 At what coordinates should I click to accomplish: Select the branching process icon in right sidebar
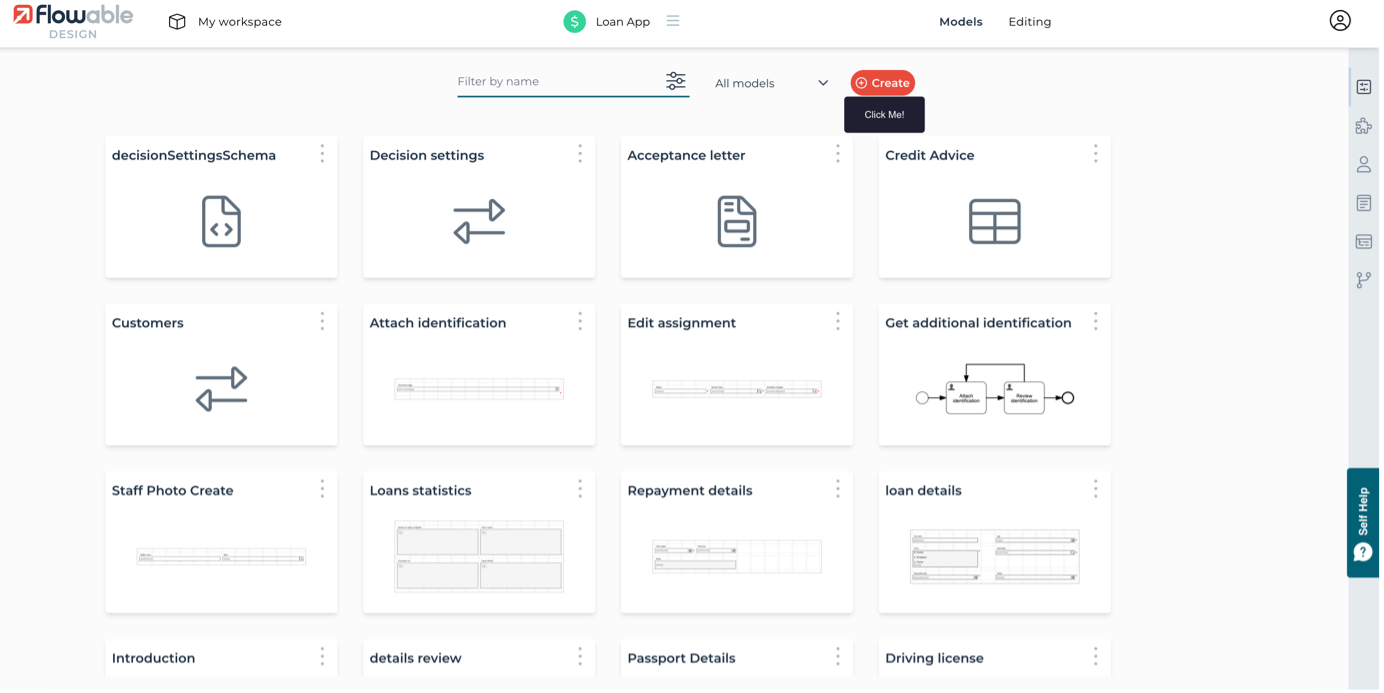pyautogui.click(x=1363, y=281)
